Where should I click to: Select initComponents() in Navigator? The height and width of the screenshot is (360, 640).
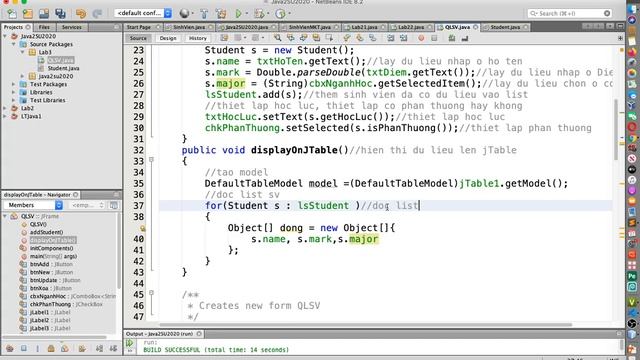point(51,248)
